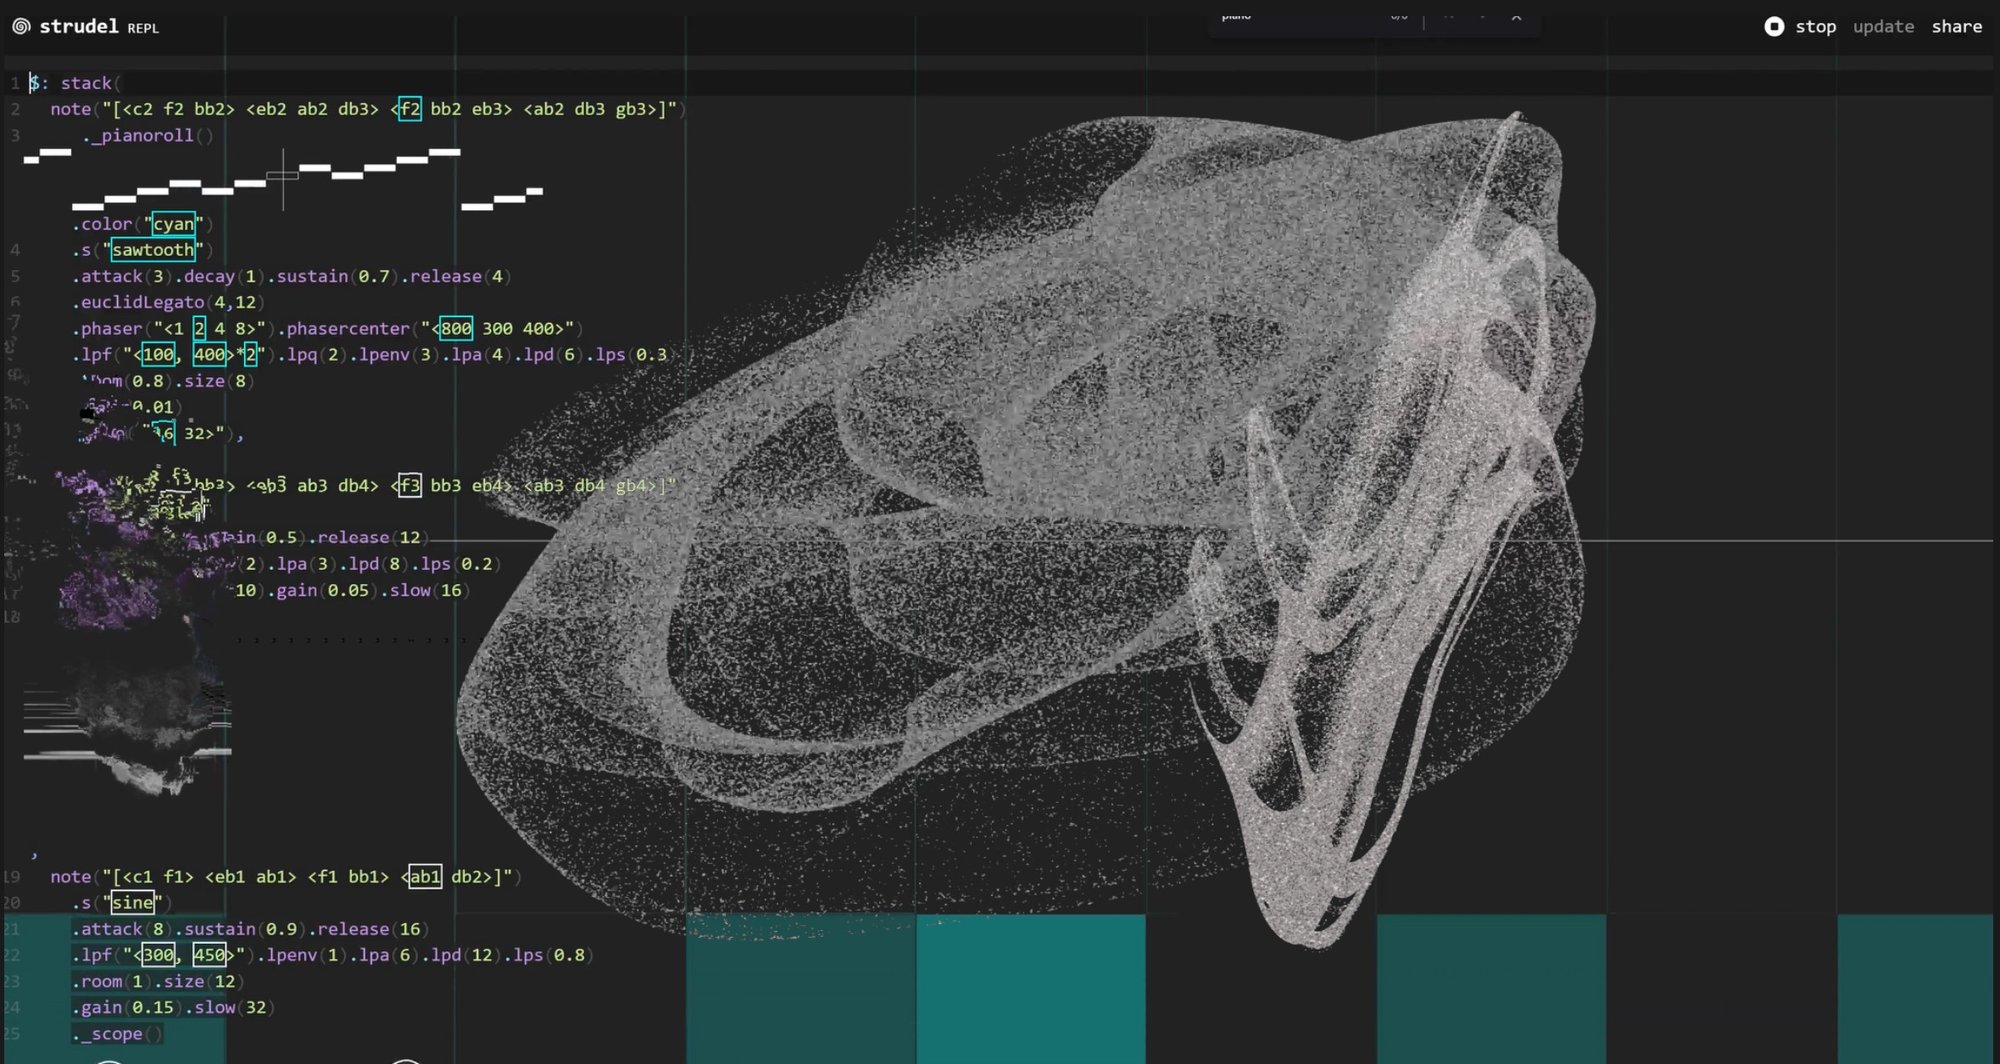Click into the search field containing 'piano'

click(x=1290, y=17)
